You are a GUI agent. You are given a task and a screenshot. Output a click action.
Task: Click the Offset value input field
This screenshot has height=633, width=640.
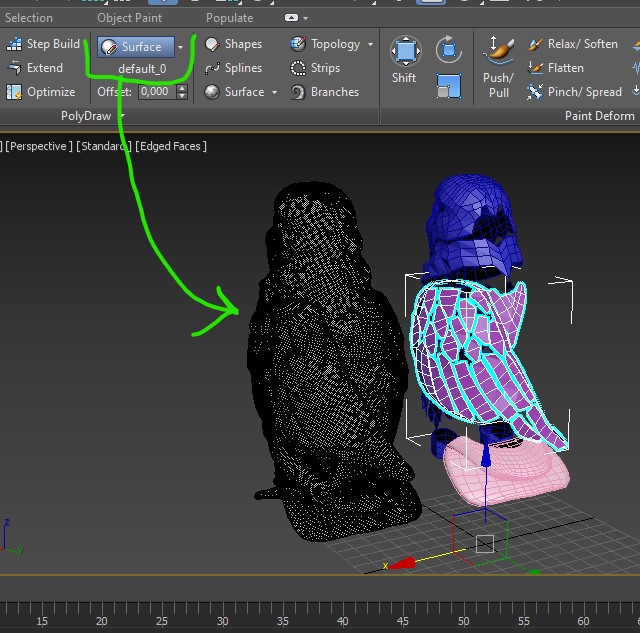pyautogui.click(x=154, y=92)
